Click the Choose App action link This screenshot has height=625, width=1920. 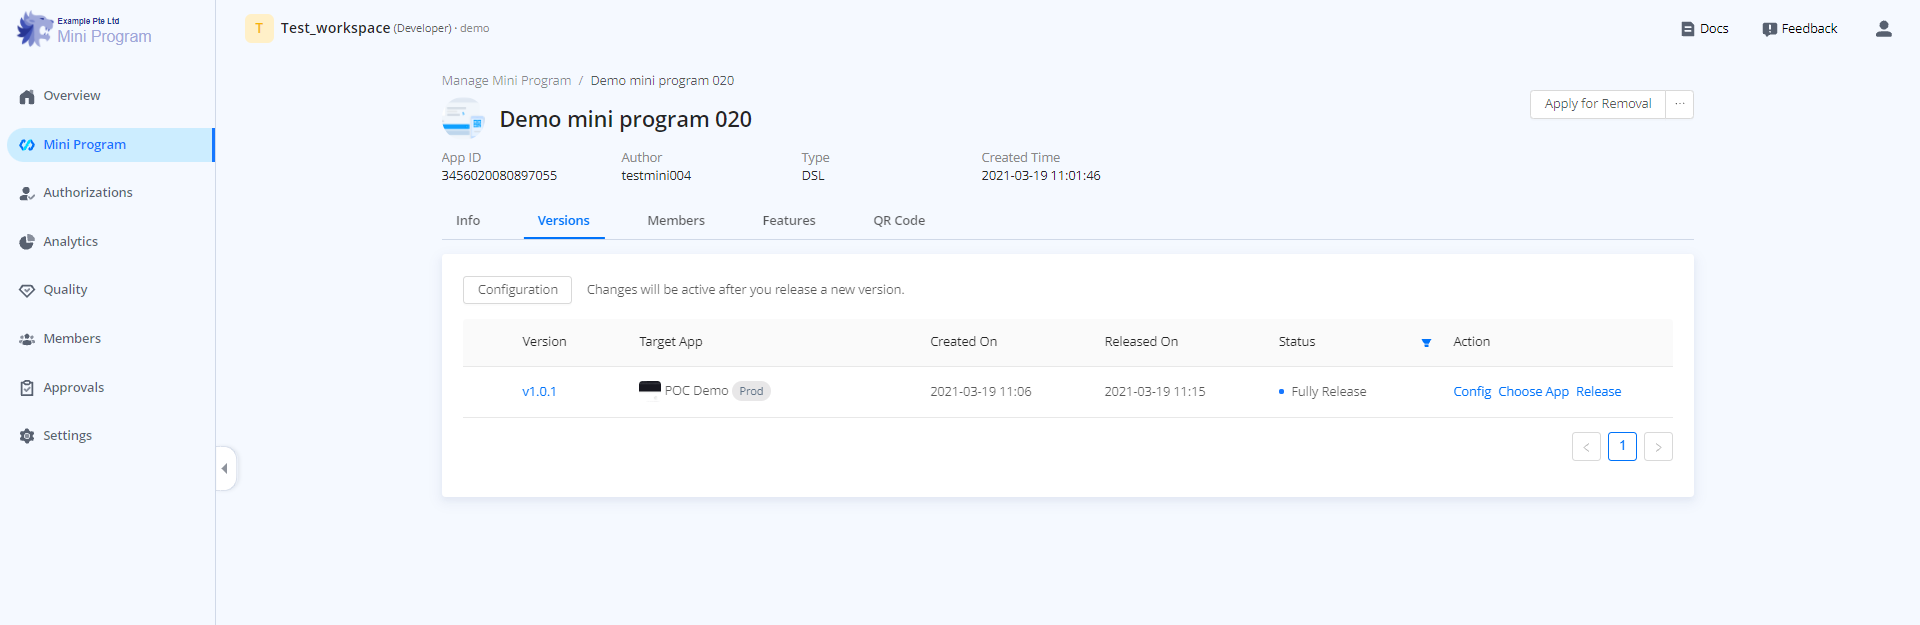pos(1533,392)
